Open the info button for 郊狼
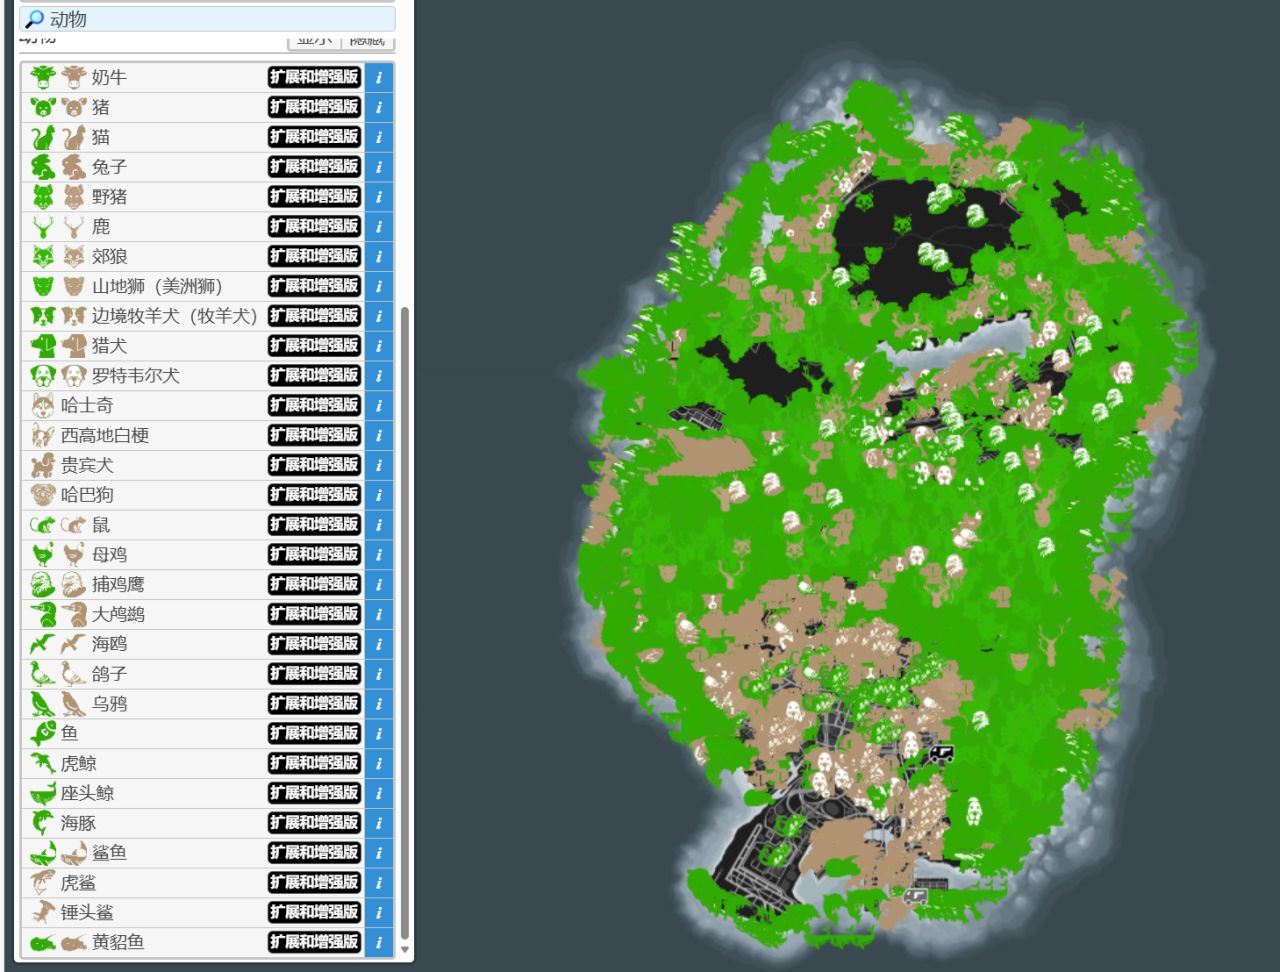The image size is (1280, 972). coord(379,256)
